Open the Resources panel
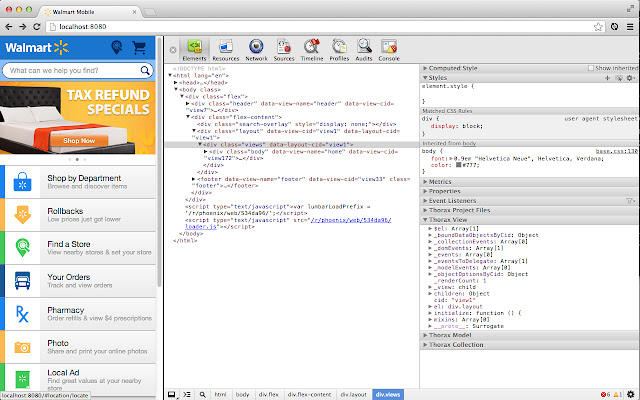The image size is (640, 400). coord(225,48)
